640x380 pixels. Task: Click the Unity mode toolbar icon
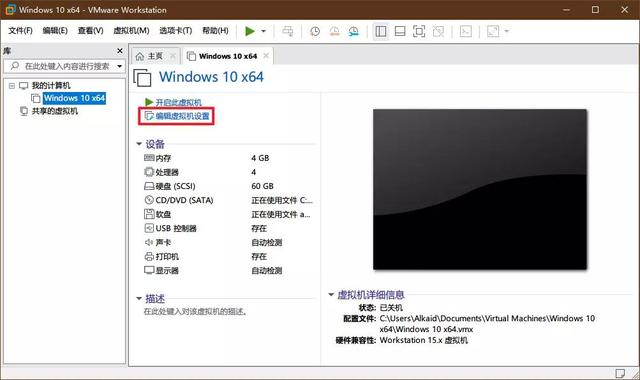(438, 31)
